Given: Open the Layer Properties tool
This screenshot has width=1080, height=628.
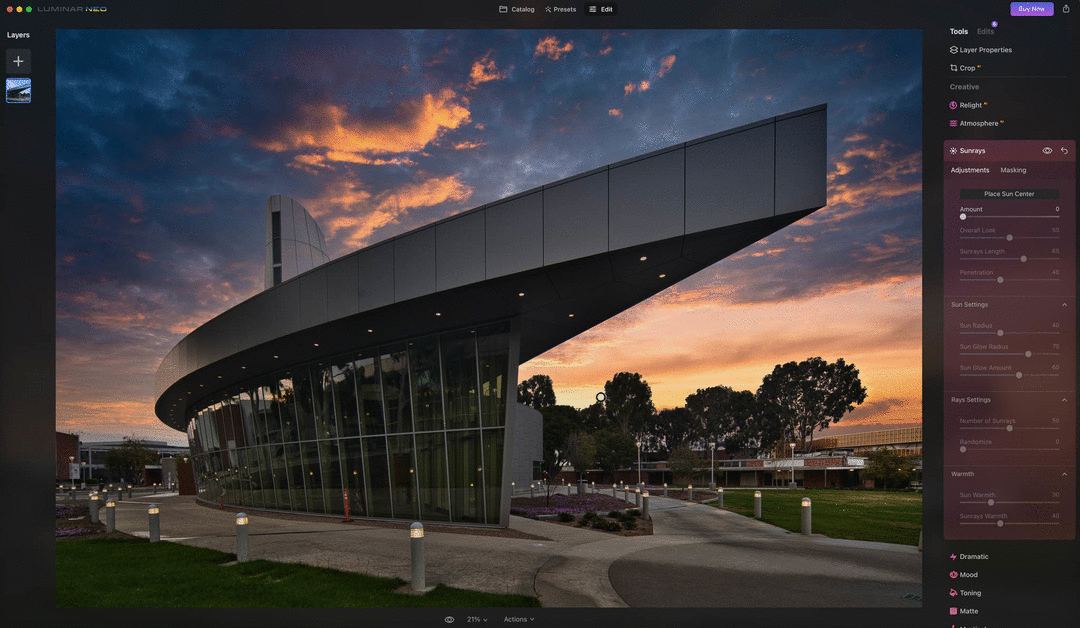Looking at the screenshot, I should point(985,50).
